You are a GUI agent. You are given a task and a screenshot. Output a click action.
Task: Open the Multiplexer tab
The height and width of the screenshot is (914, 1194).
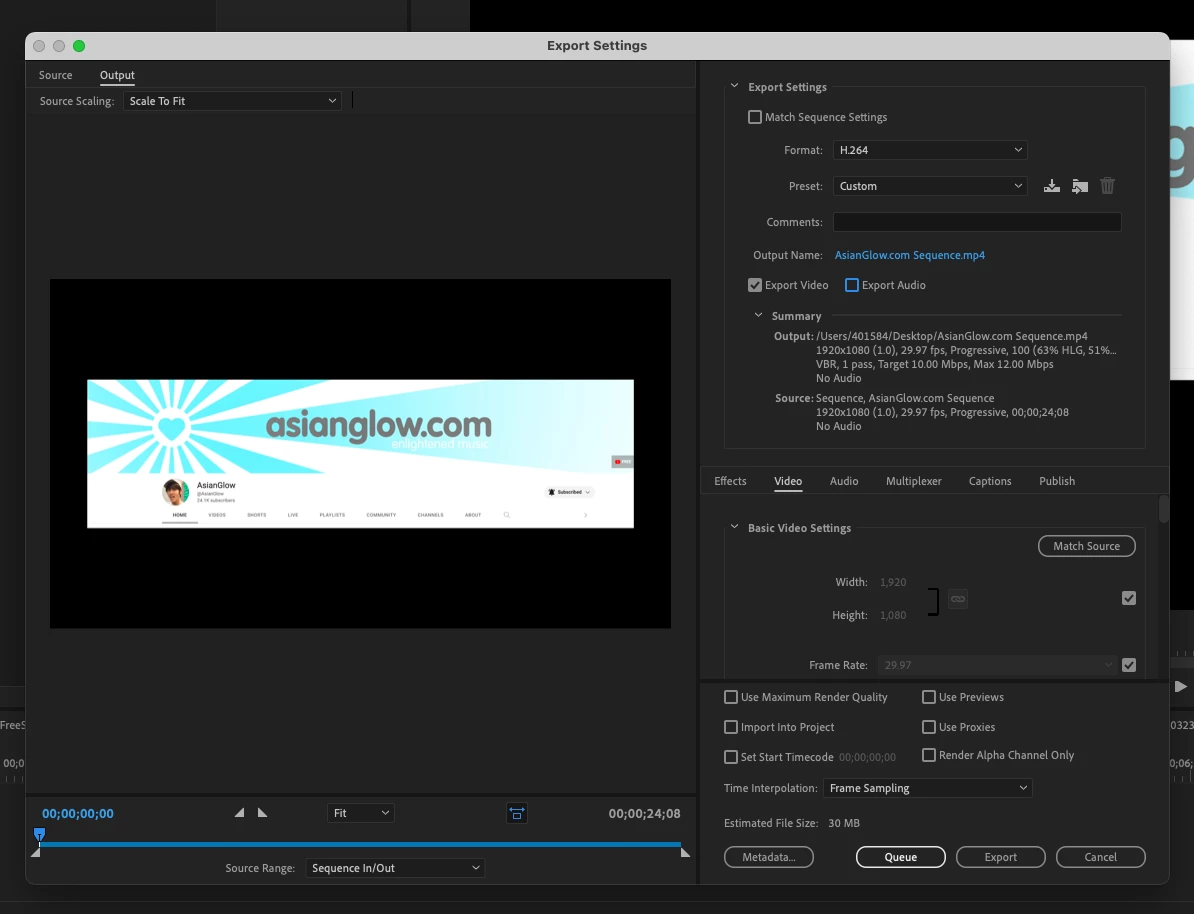914,481
